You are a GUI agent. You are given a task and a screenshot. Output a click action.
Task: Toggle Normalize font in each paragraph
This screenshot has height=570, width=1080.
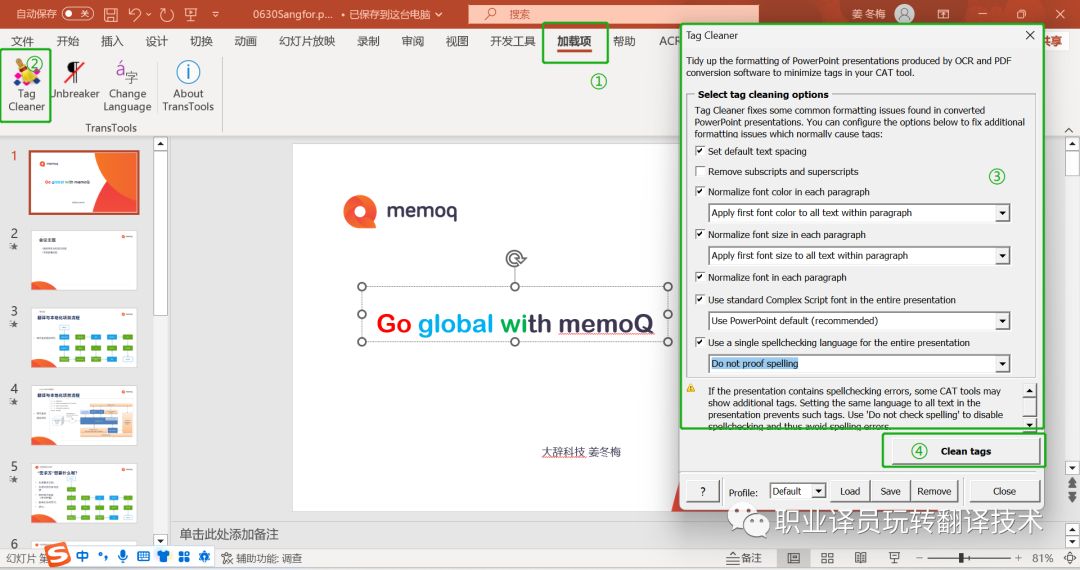[x=700, y=277]
